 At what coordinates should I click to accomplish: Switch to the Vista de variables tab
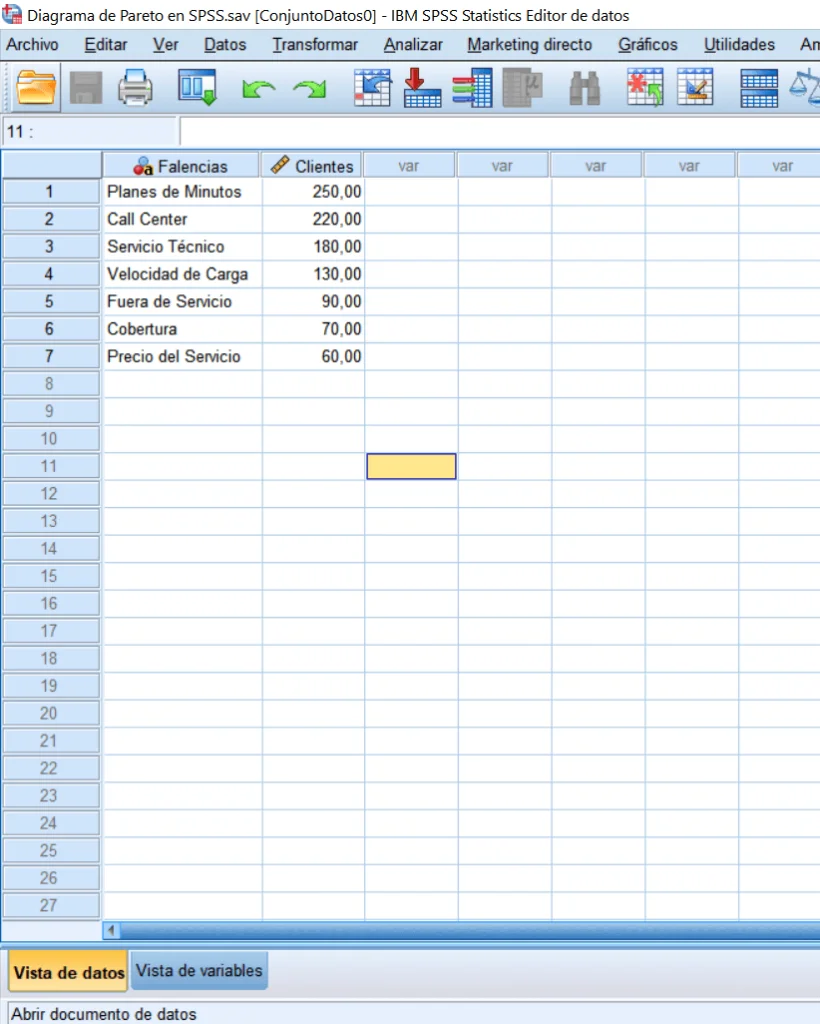point(199,970)
